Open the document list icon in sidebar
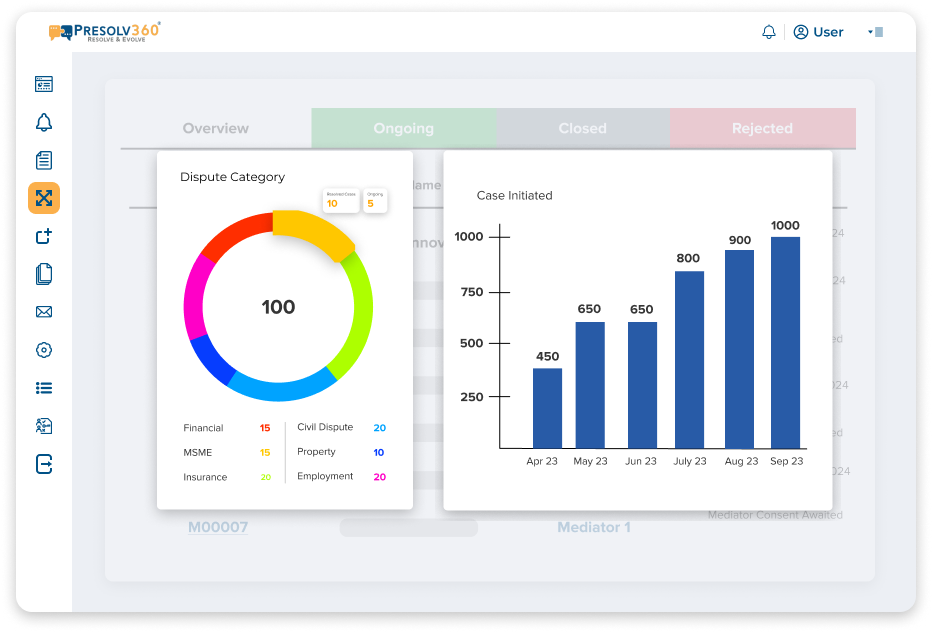Screen dimensions: 932x632 tap(44, 160)
